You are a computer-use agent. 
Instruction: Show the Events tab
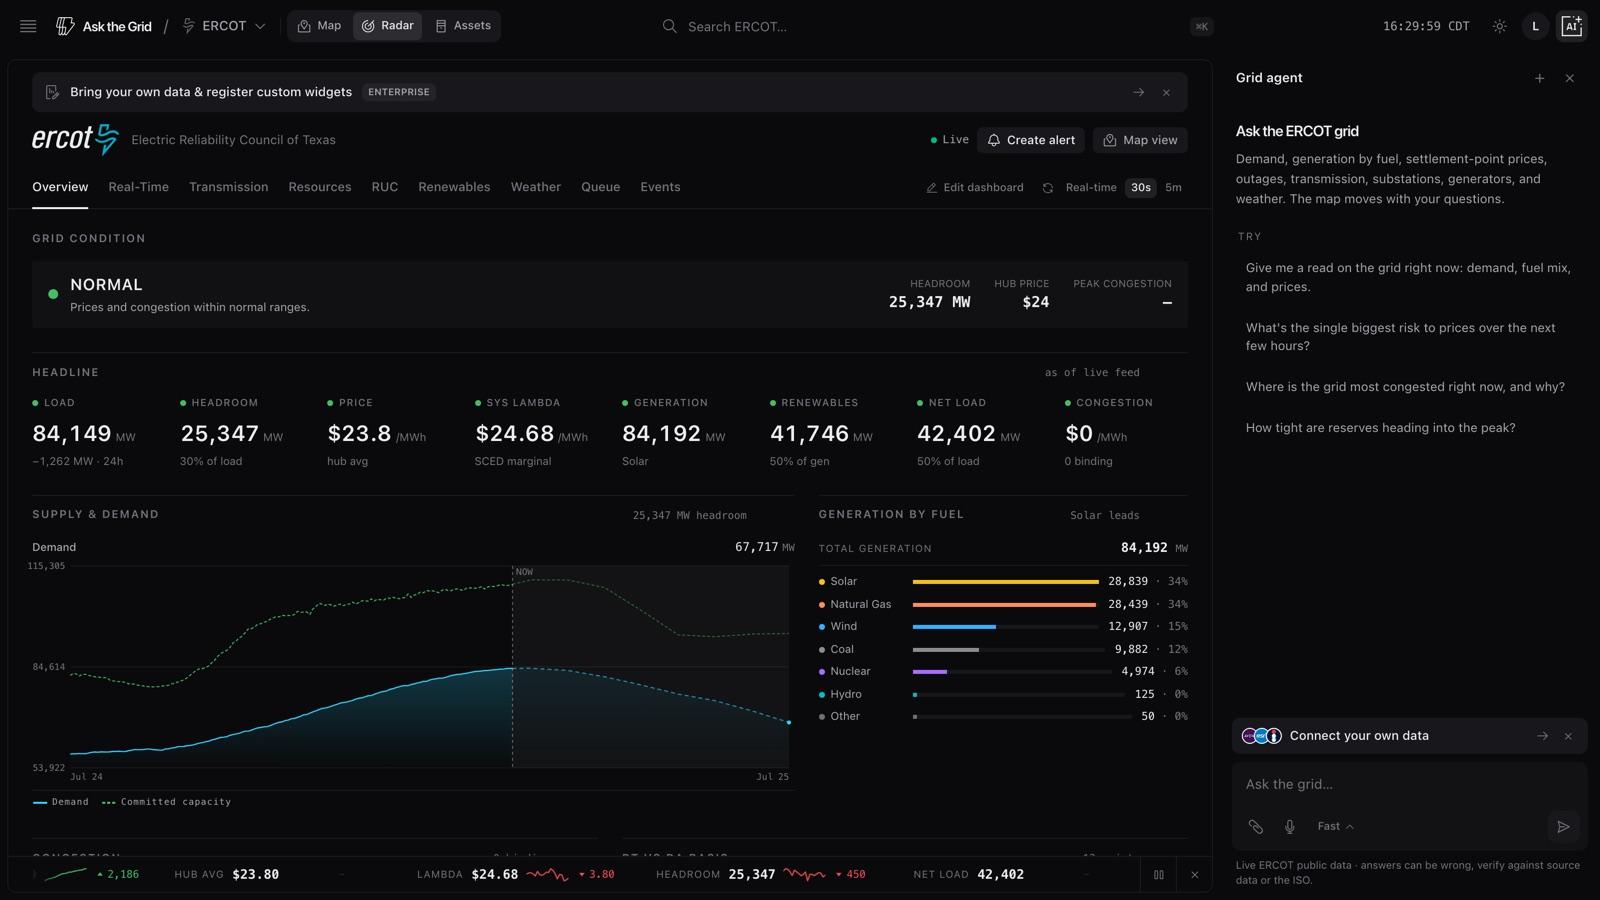point(660,187)
